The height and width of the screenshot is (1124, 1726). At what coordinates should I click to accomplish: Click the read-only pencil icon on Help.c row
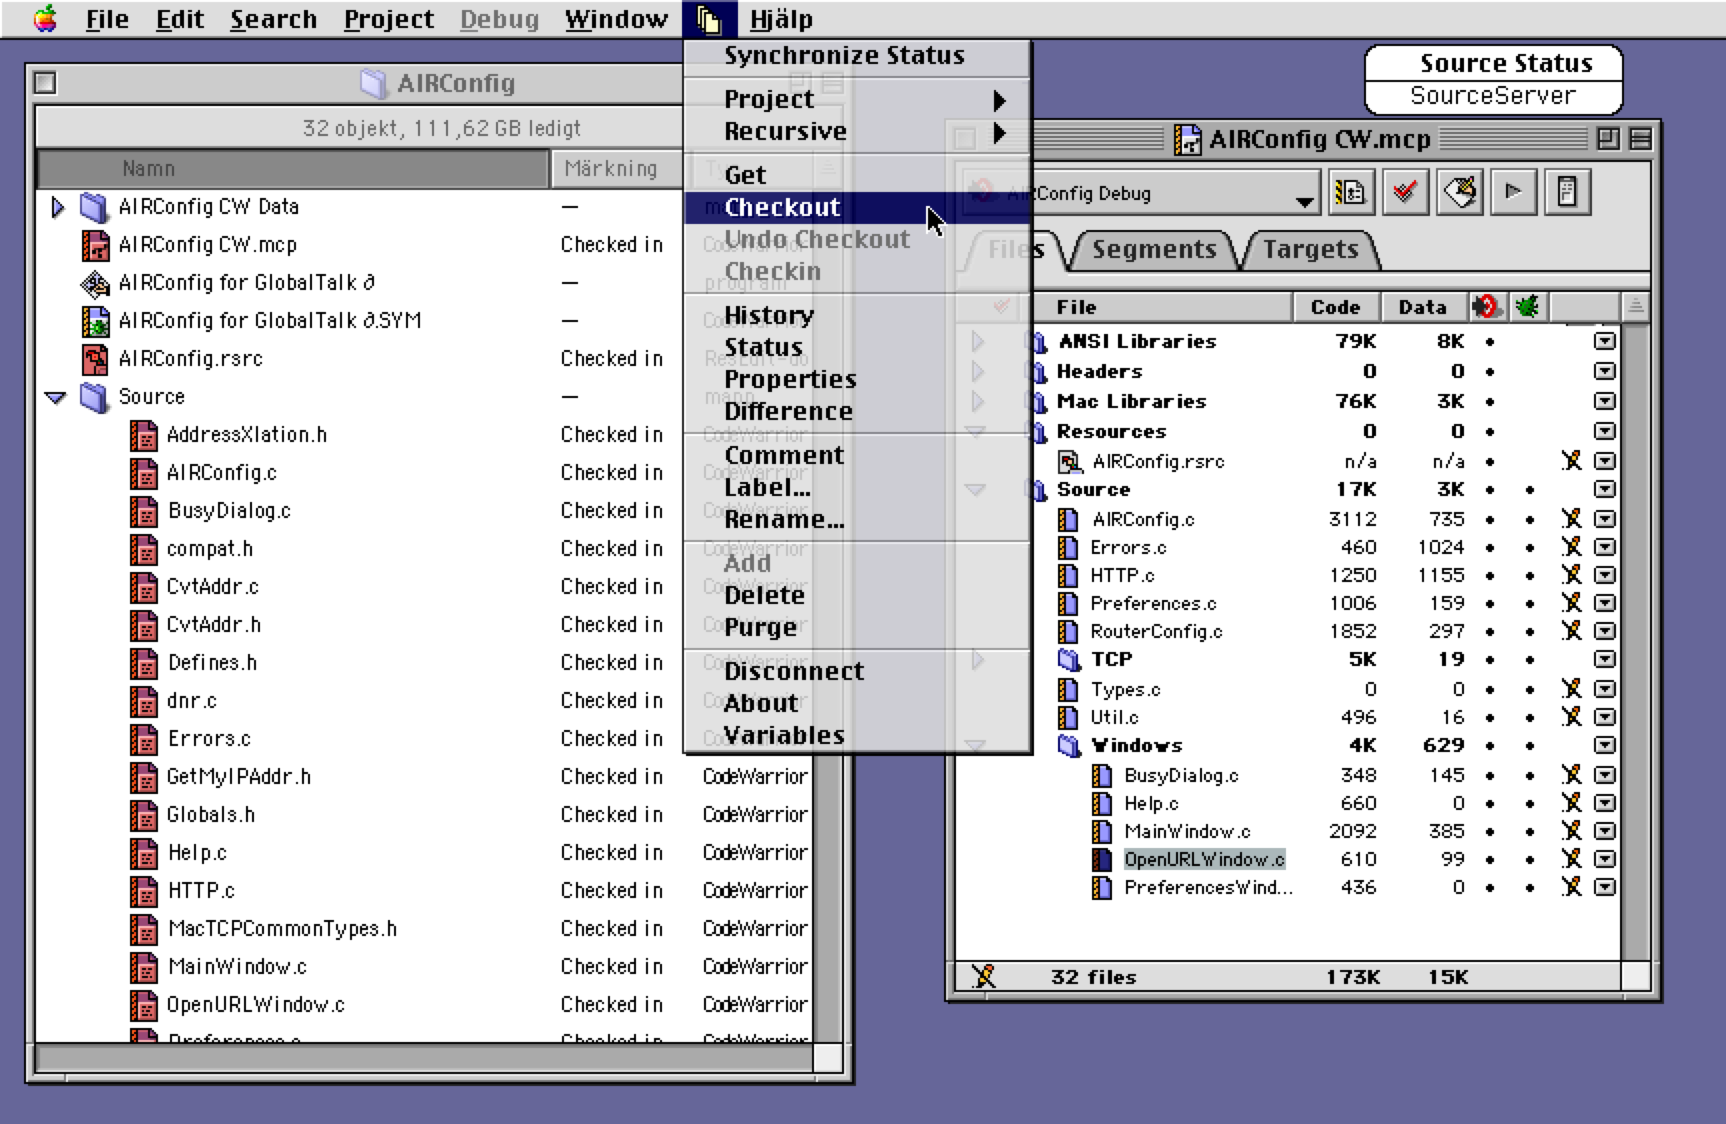1571,803
